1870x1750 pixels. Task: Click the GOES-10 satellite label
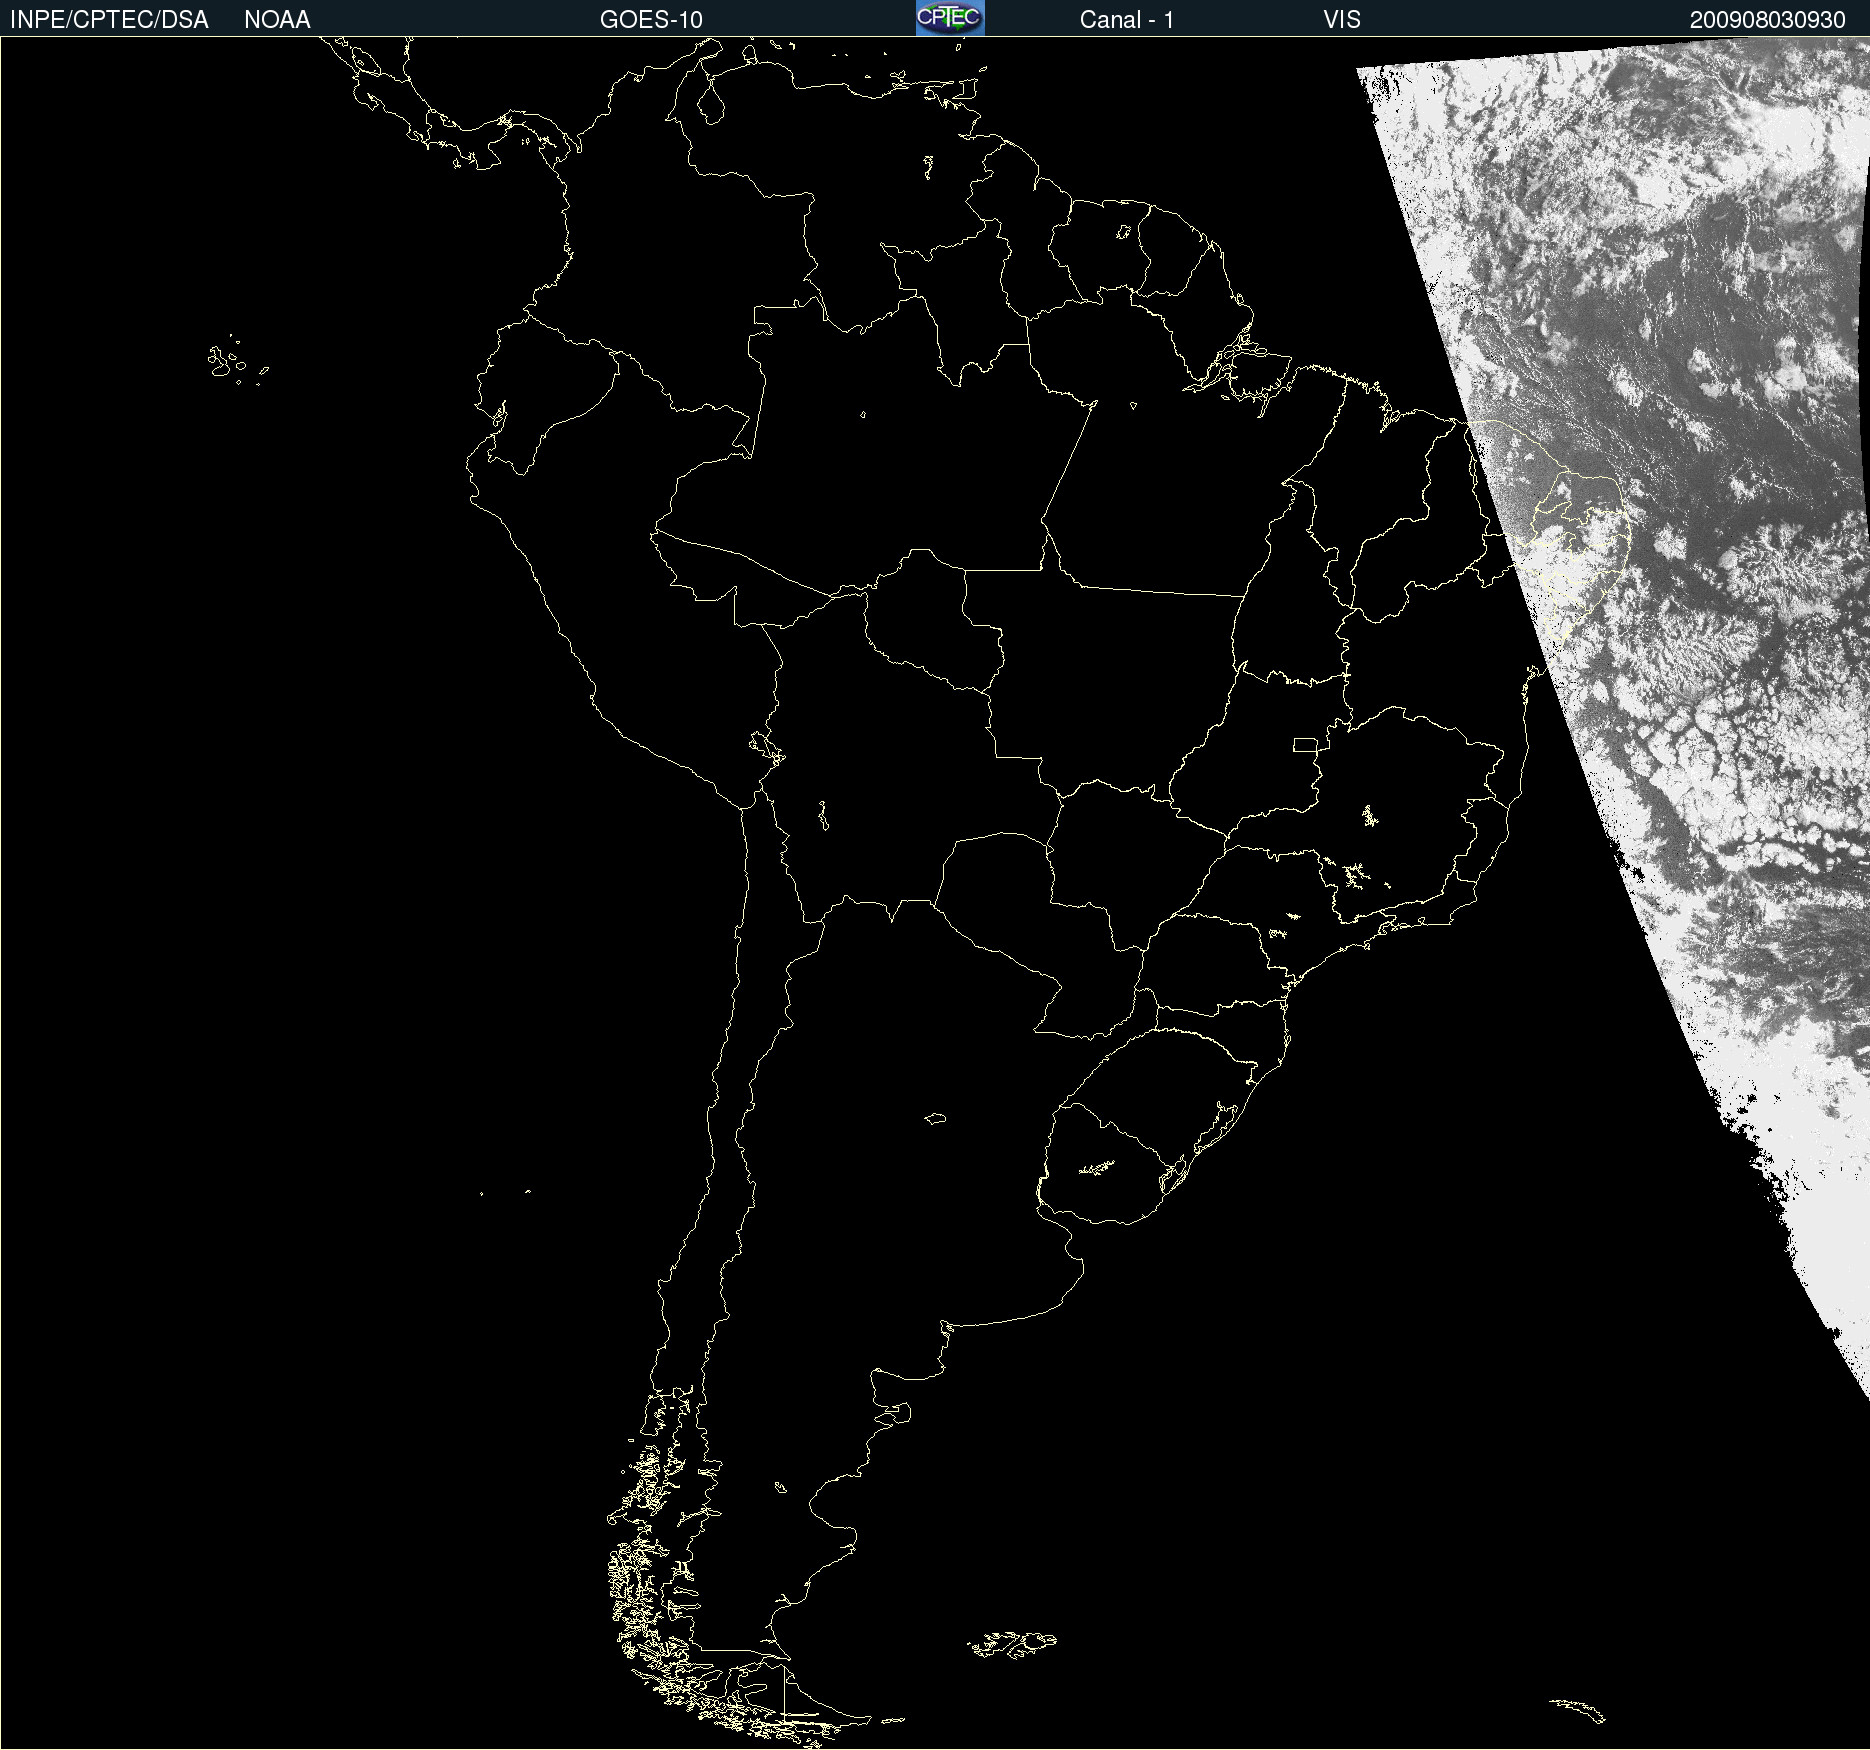pyautogui.click(x=651, y=20)
